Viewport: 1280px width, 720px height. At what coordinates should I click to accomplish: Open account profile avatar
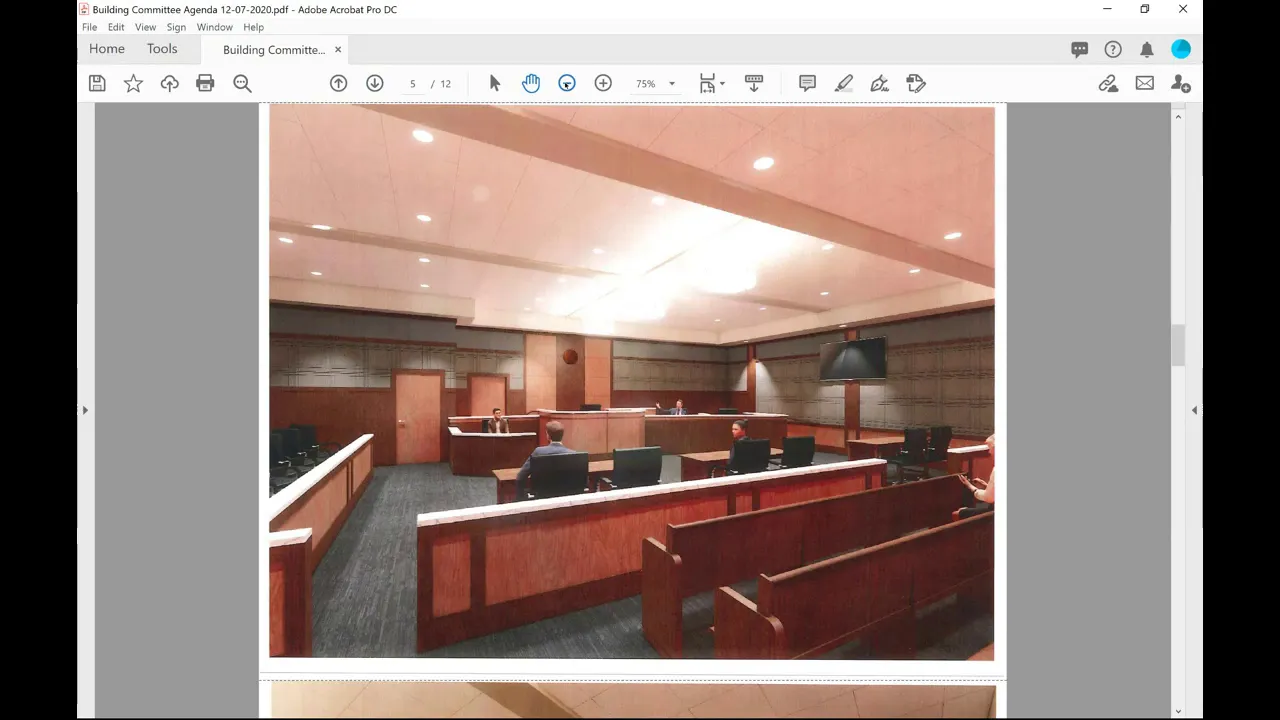click(1181, 49)
